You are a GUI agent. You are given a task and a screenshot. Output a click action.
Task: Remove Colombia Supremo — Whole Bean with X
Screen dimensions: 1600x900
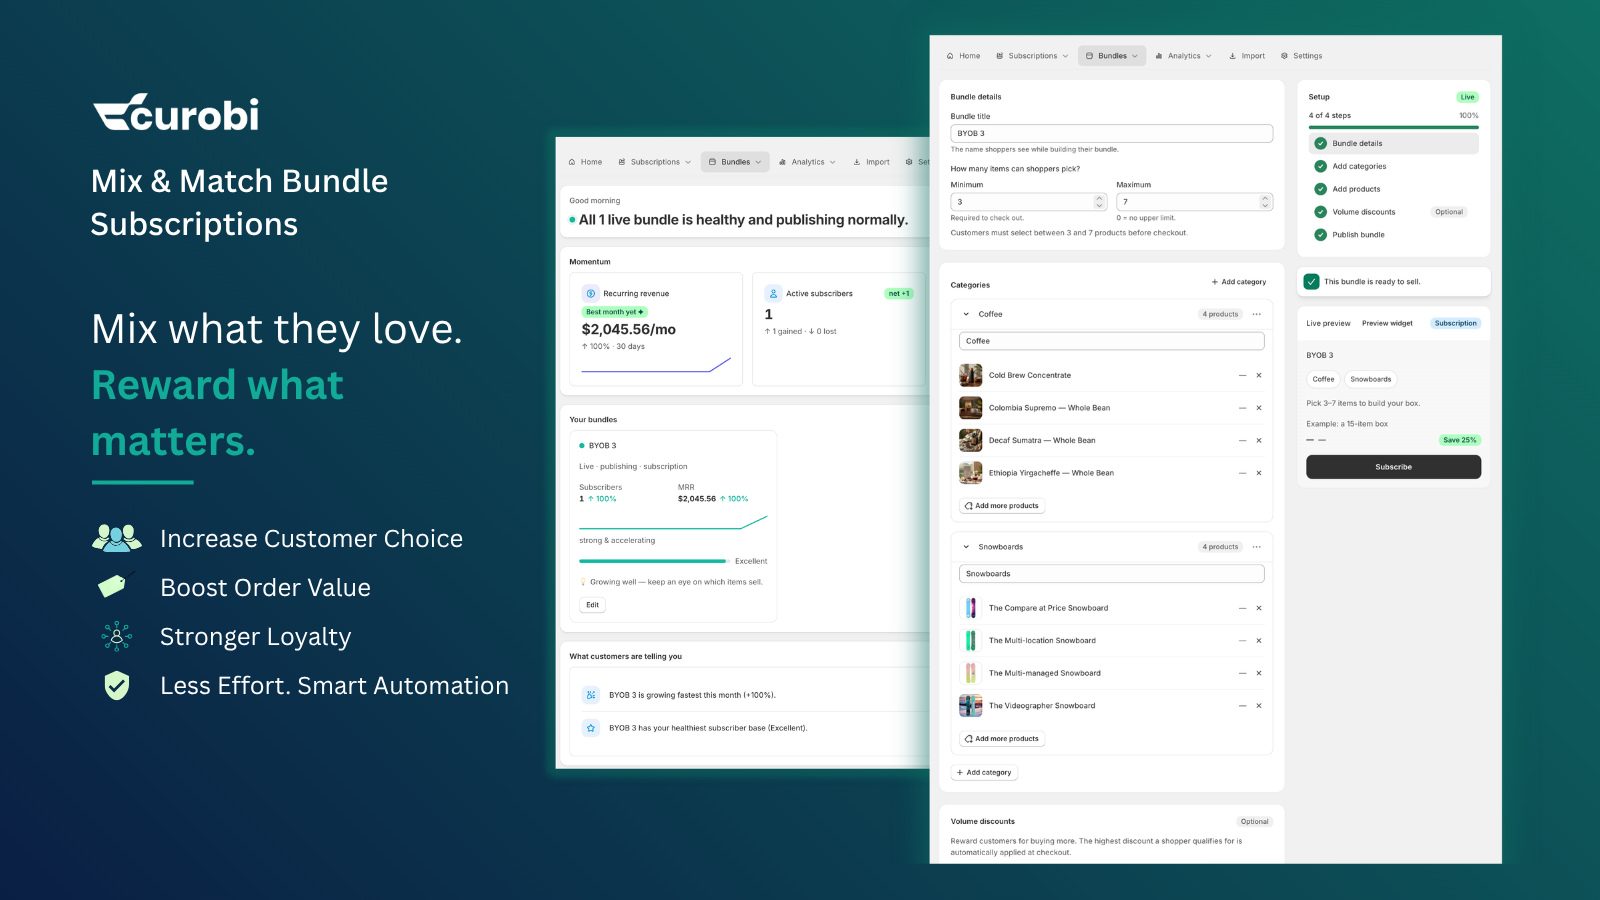1259,408
